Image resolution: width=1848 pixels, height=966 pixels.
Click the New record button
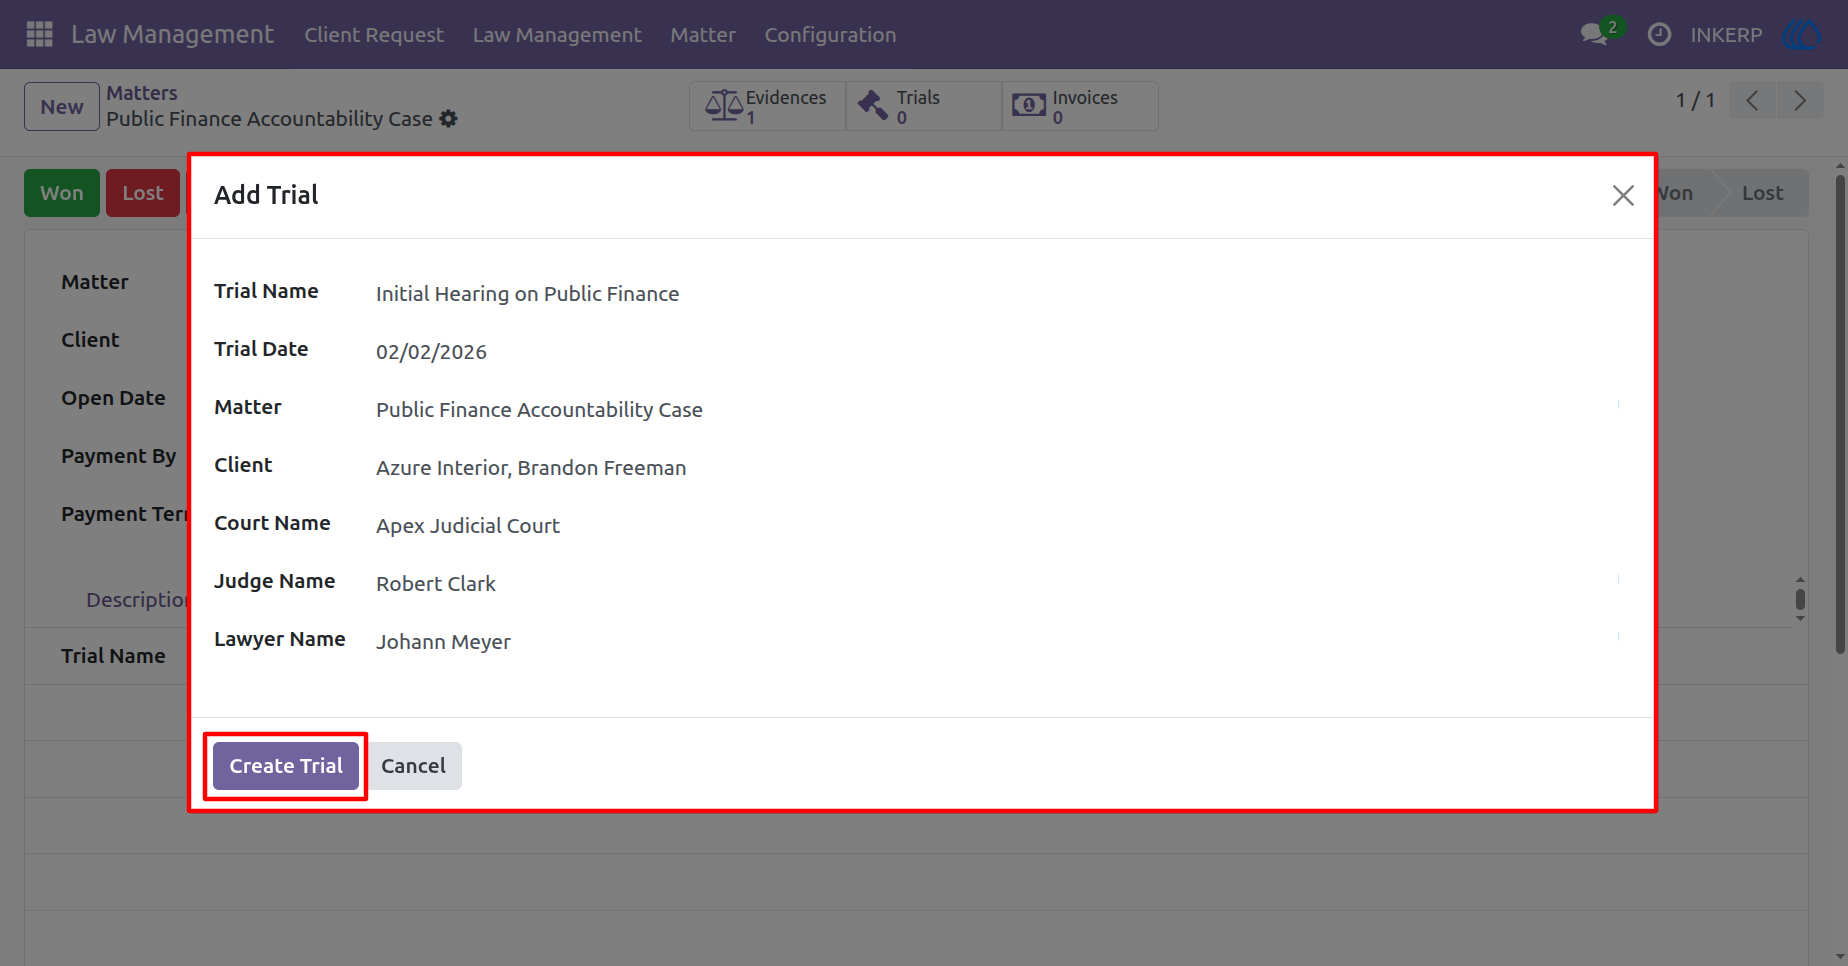coord(62,107)
